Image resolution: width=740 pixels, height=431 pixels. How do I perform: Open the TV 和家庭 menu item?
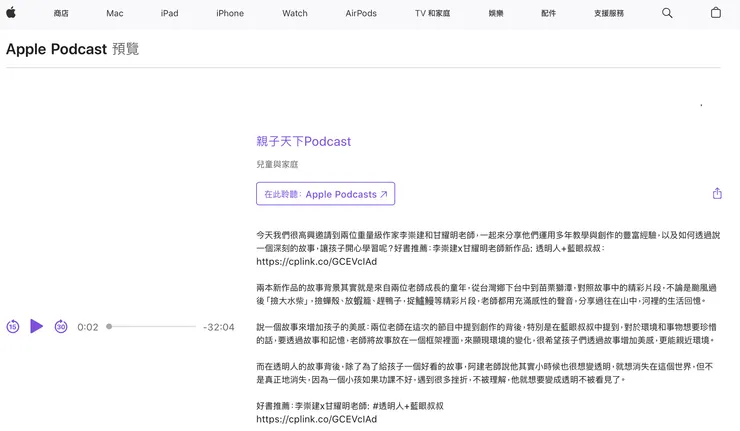tap(432, 13)
